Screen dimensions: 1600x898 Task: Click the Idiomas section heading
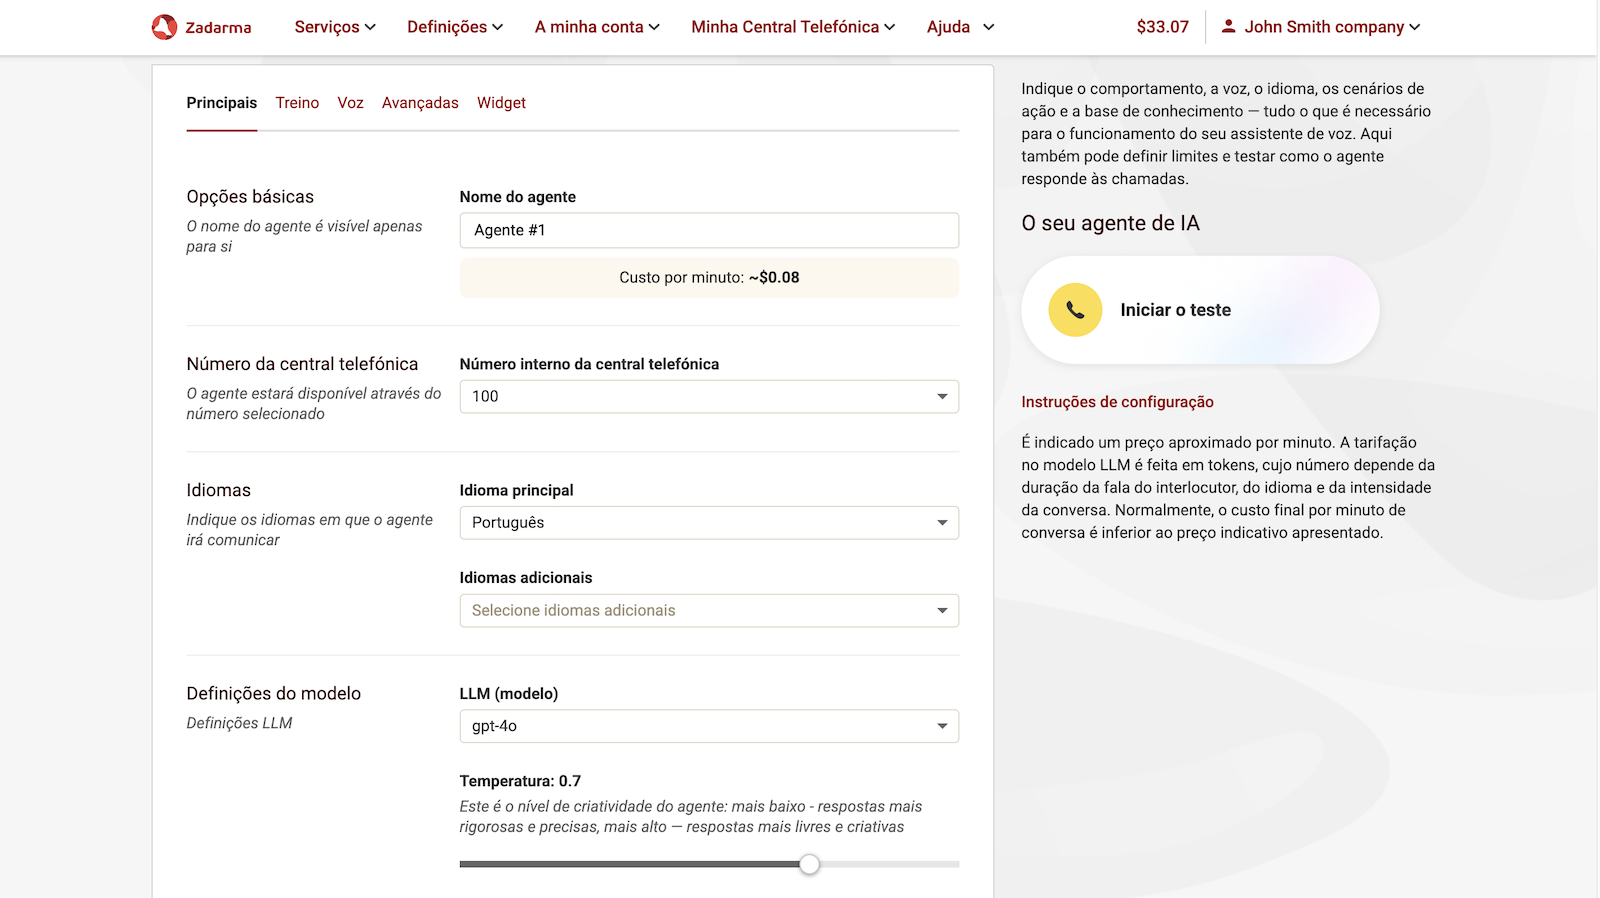(x=218, y=490)
